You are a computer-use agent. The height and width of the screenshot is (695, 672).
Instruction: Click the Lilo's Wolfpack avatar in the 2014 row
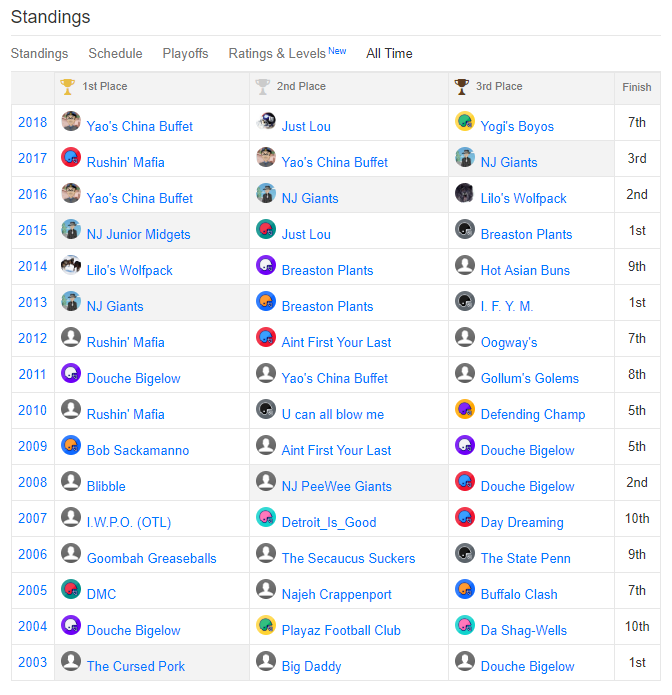tap(71, 265)
